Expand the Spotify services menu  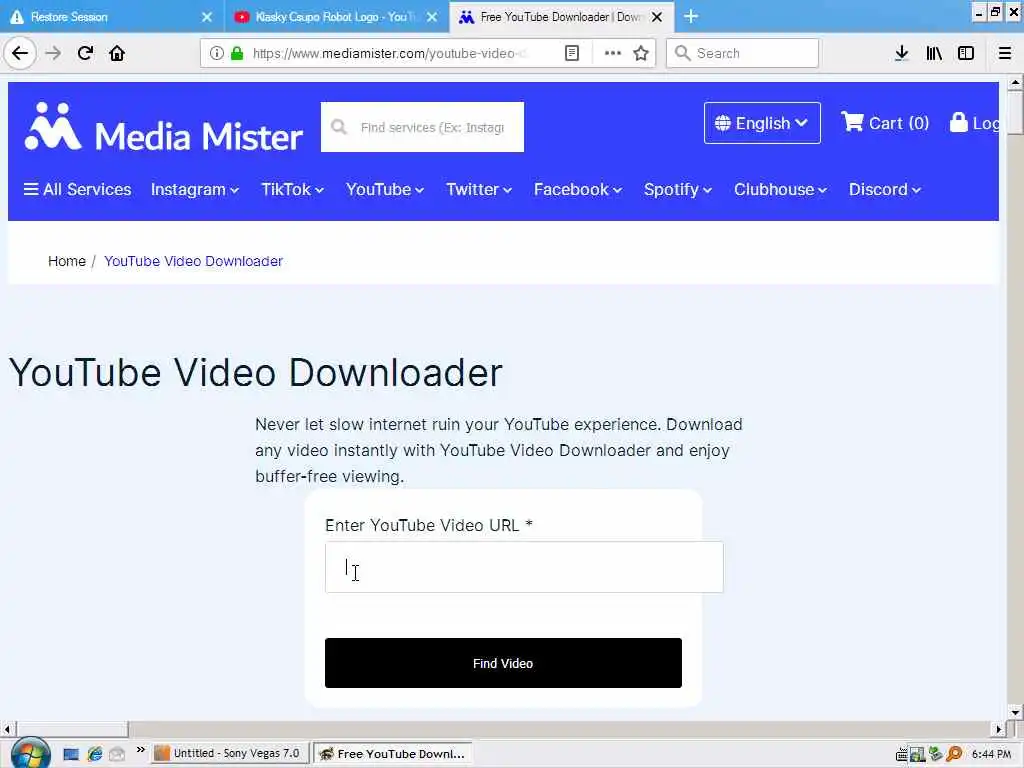(677, 189)
